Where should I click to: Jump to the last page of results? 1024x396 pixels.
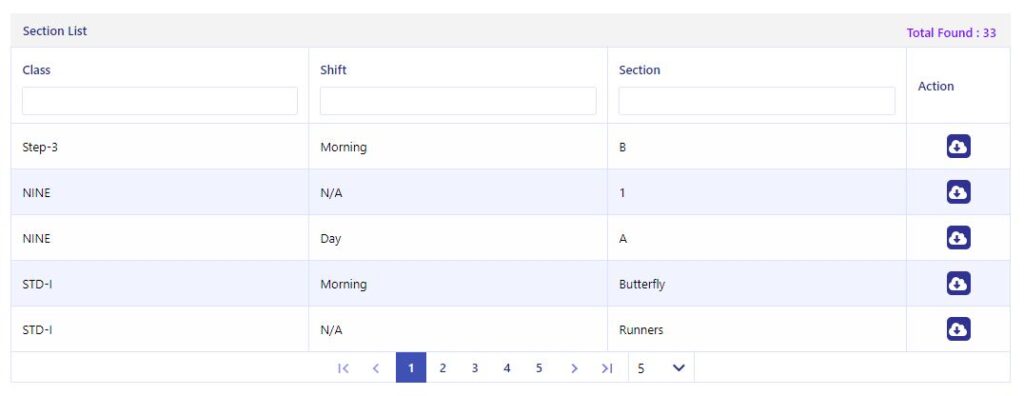607,369
